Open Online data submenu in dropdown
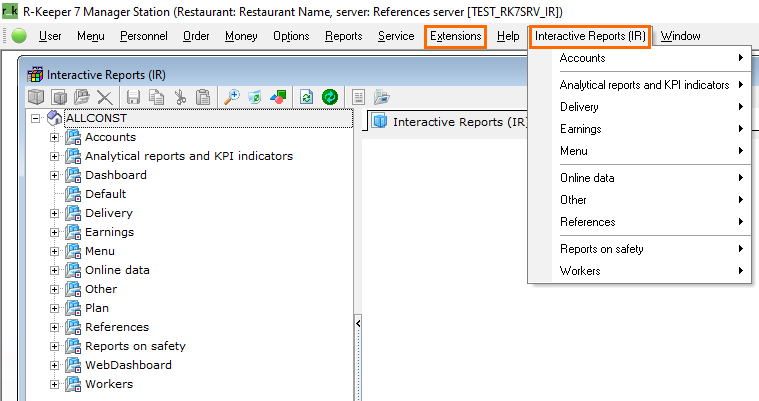This screenshot has height=401, width=759. (639, 178)
